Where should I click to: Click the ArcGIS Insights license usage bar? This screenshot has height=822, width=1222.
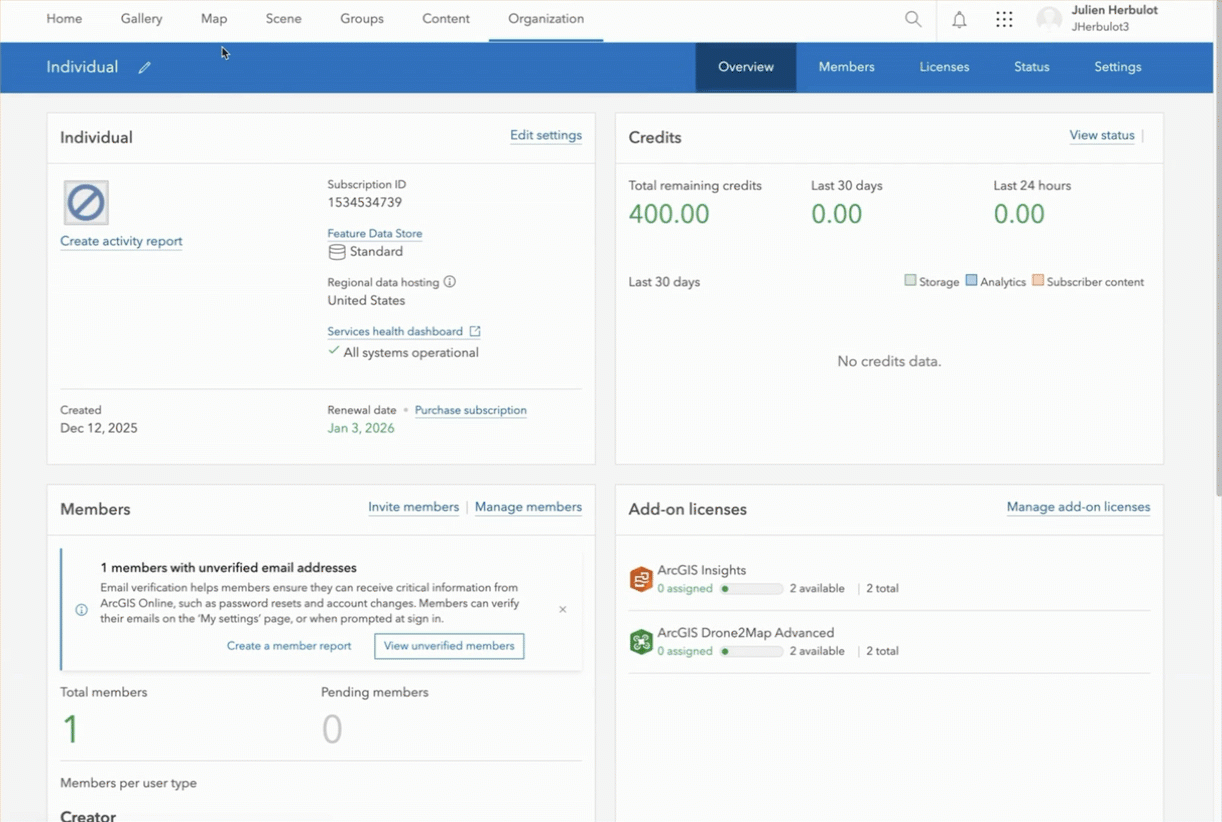tap(752, 589)
